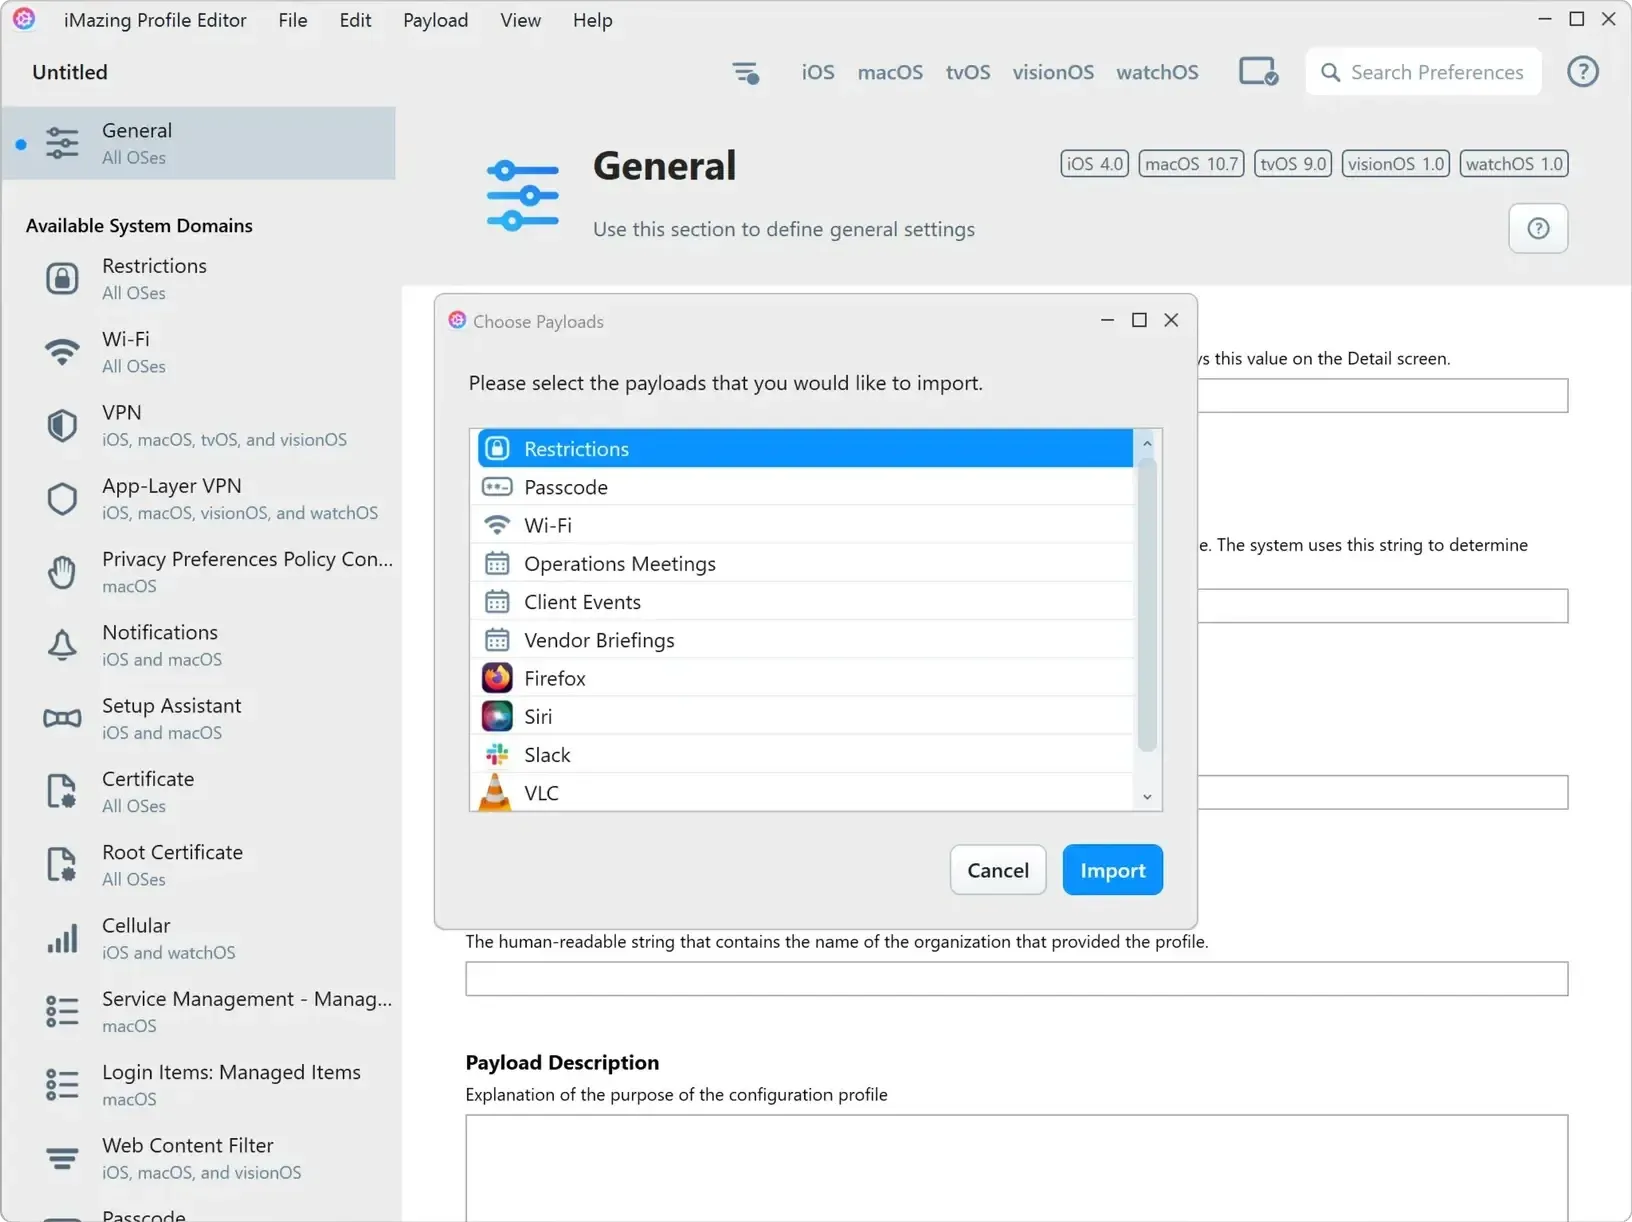Image resolution: width=1632 pixels, height=1222 pixels.
Task: Open the Certificate payload icon
Action: (62, 790)
